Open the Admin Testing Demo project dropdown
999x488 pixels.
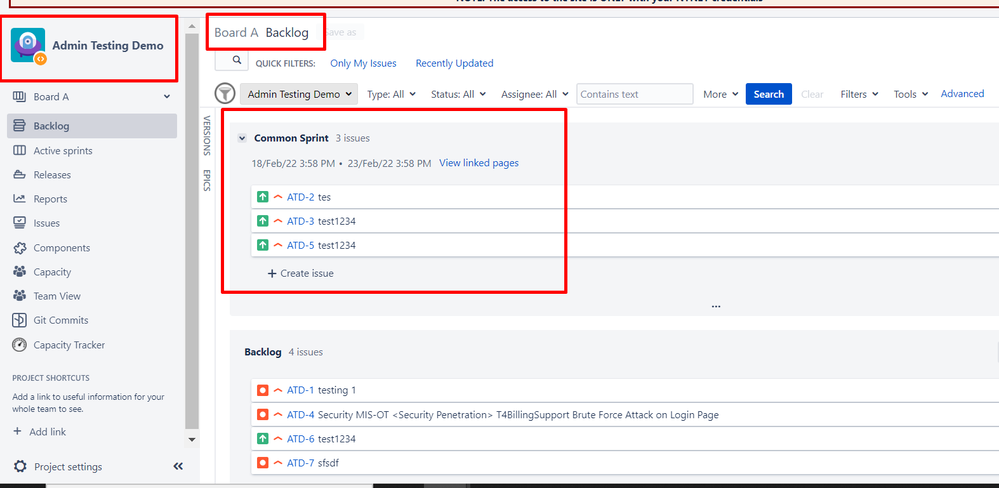[x=299, y=94]
